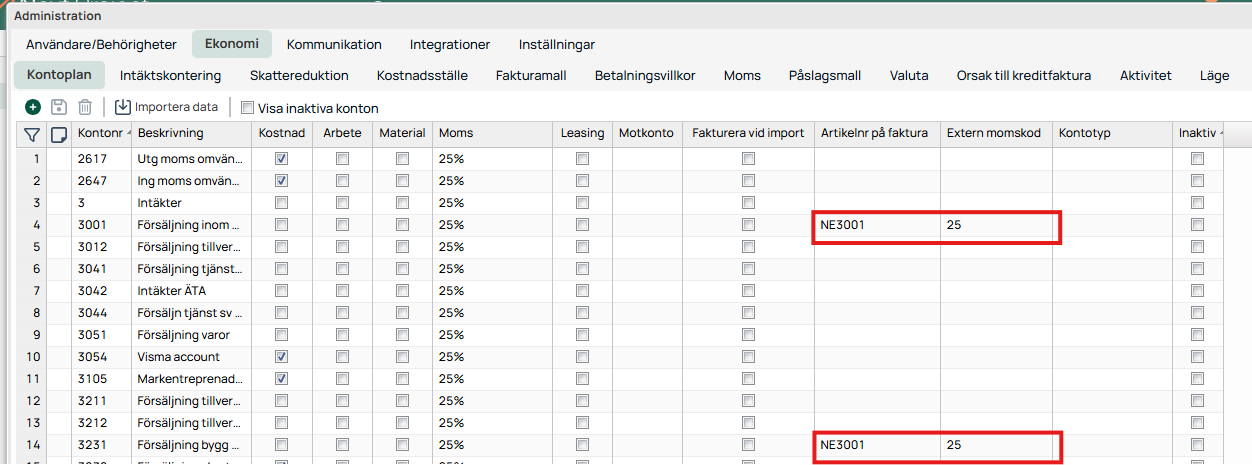Uncheck Kostnad for account 2617
The height and width of the screenshot is (465, 1252).
282,159
